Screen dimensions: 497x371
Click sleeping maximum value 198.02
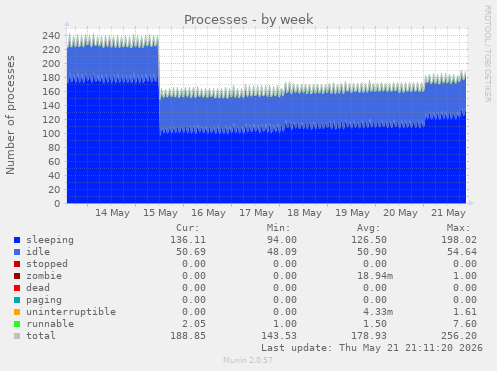pyautogui.click(x=459, y=240)
